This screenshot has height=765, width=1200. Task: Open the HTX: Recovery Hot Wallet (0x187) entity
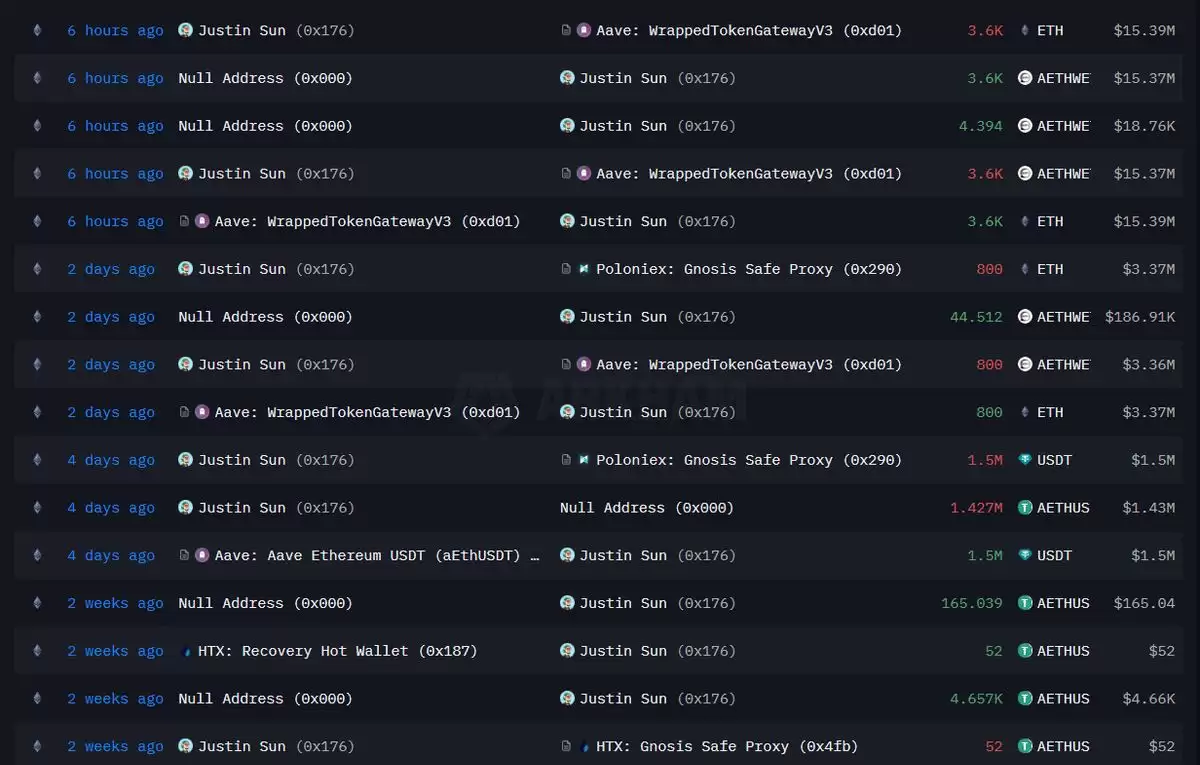[x=338, y=651]
